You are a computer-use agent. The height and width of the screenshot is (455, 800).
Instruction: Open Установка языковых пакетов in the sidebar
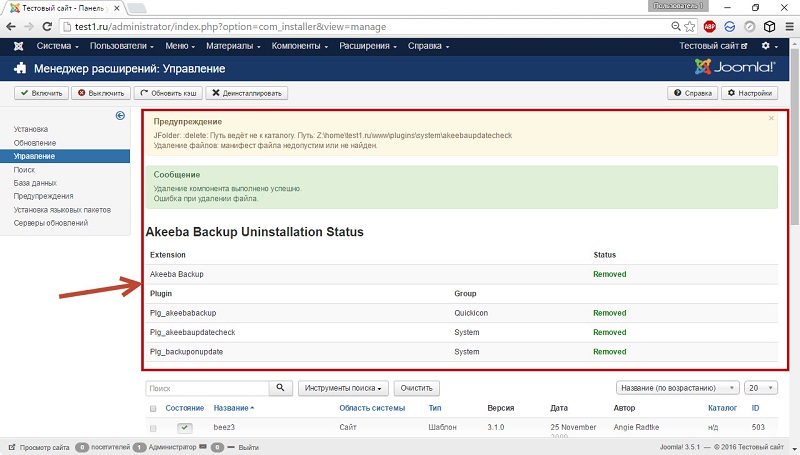(x=62, y=210)
